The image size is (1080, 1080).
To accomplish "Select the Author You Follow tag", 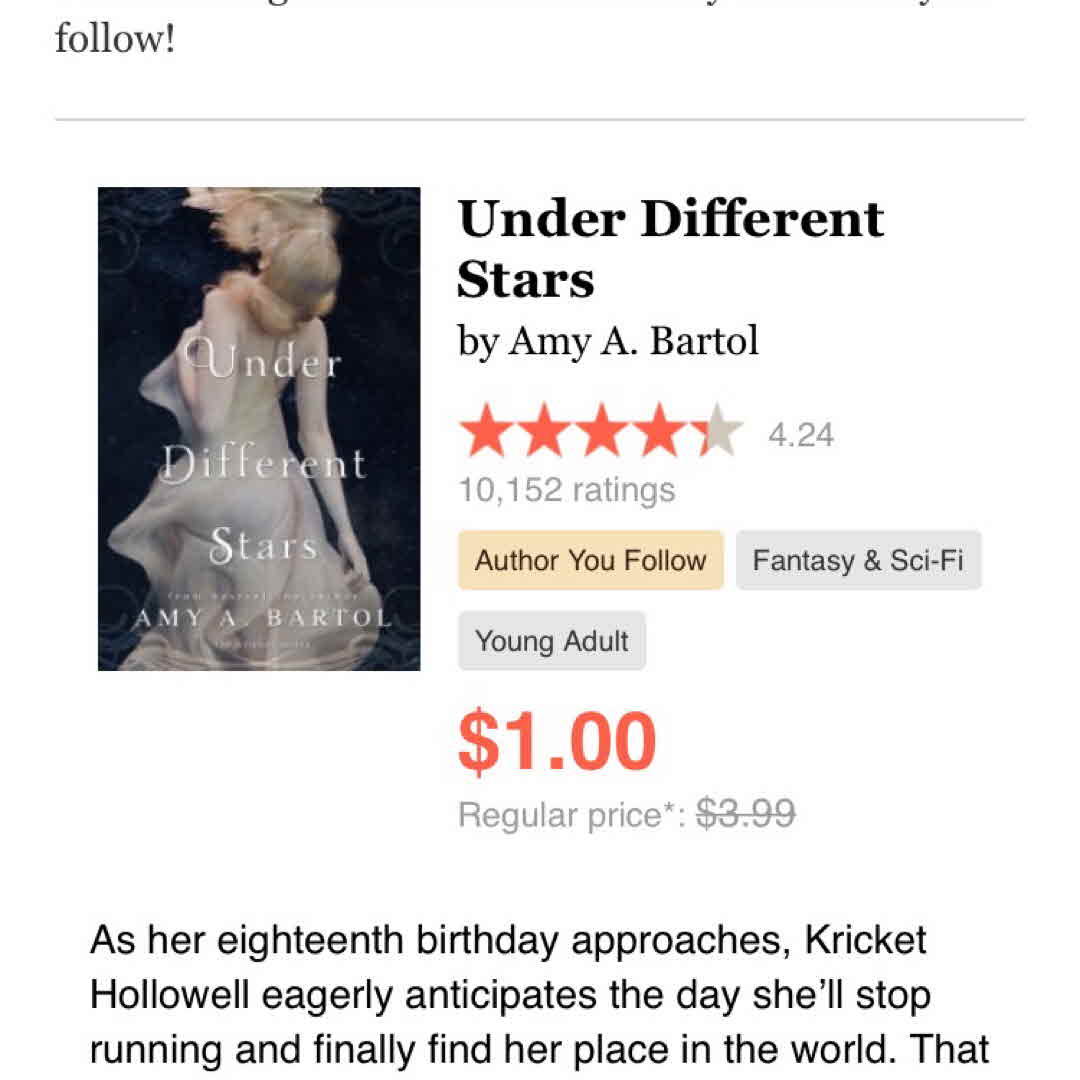I will 590,560.
